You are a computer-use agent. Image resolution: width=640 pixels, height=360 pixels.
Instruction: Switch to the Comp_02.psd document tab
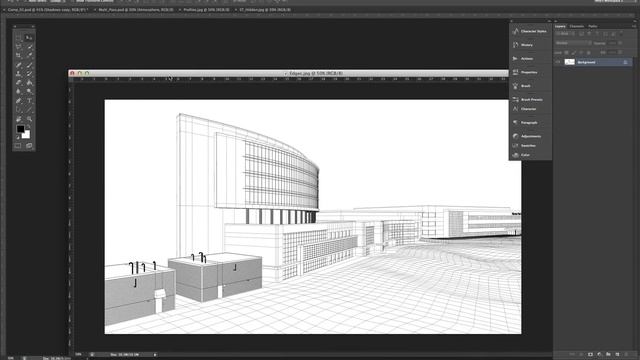pos(48,9)
